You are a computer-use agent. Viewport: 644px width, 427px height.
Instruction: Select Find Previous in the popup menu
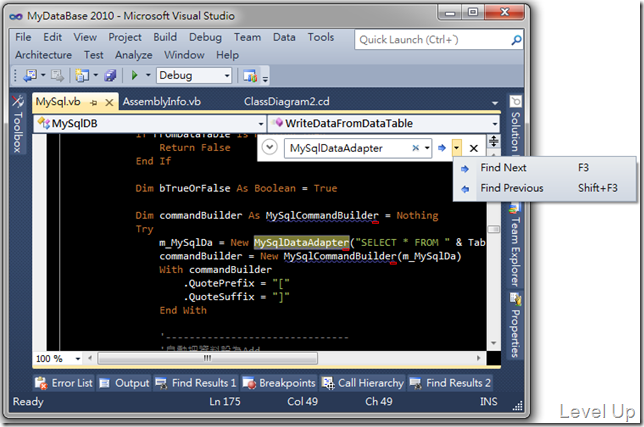545,188
